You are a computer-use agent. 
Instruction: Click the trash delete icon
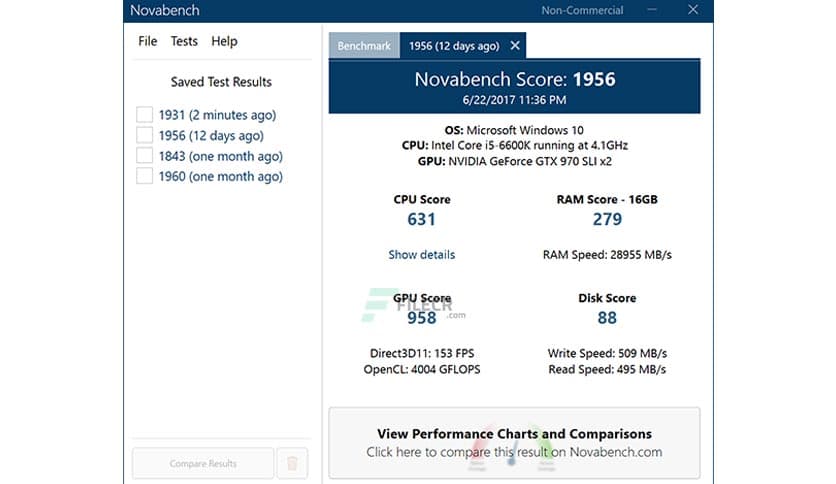point(292,463)
